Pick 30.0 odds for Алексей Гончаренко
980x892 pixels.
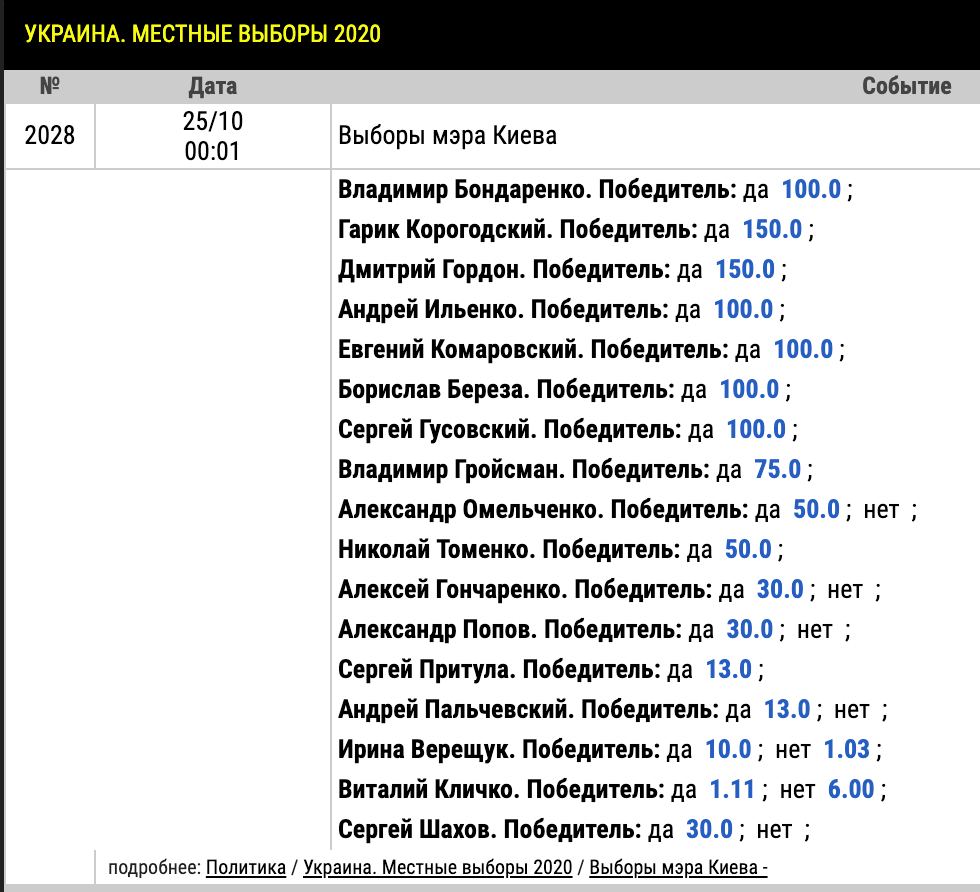[780, 589]
